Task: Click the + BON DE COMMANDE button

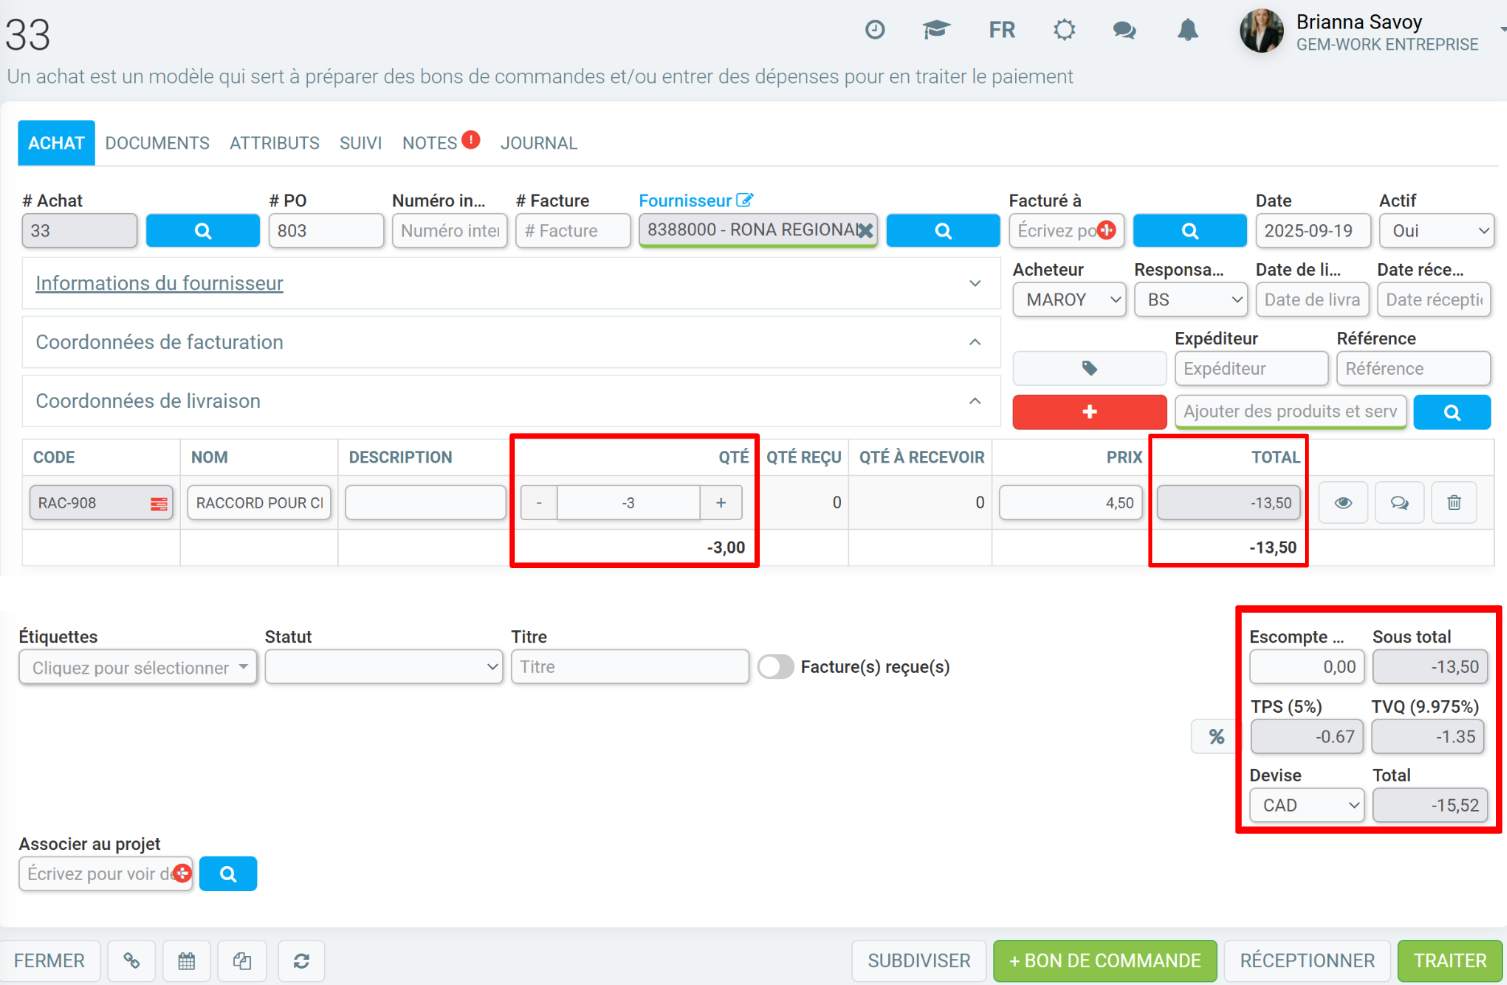Action: coord(1105,961)
